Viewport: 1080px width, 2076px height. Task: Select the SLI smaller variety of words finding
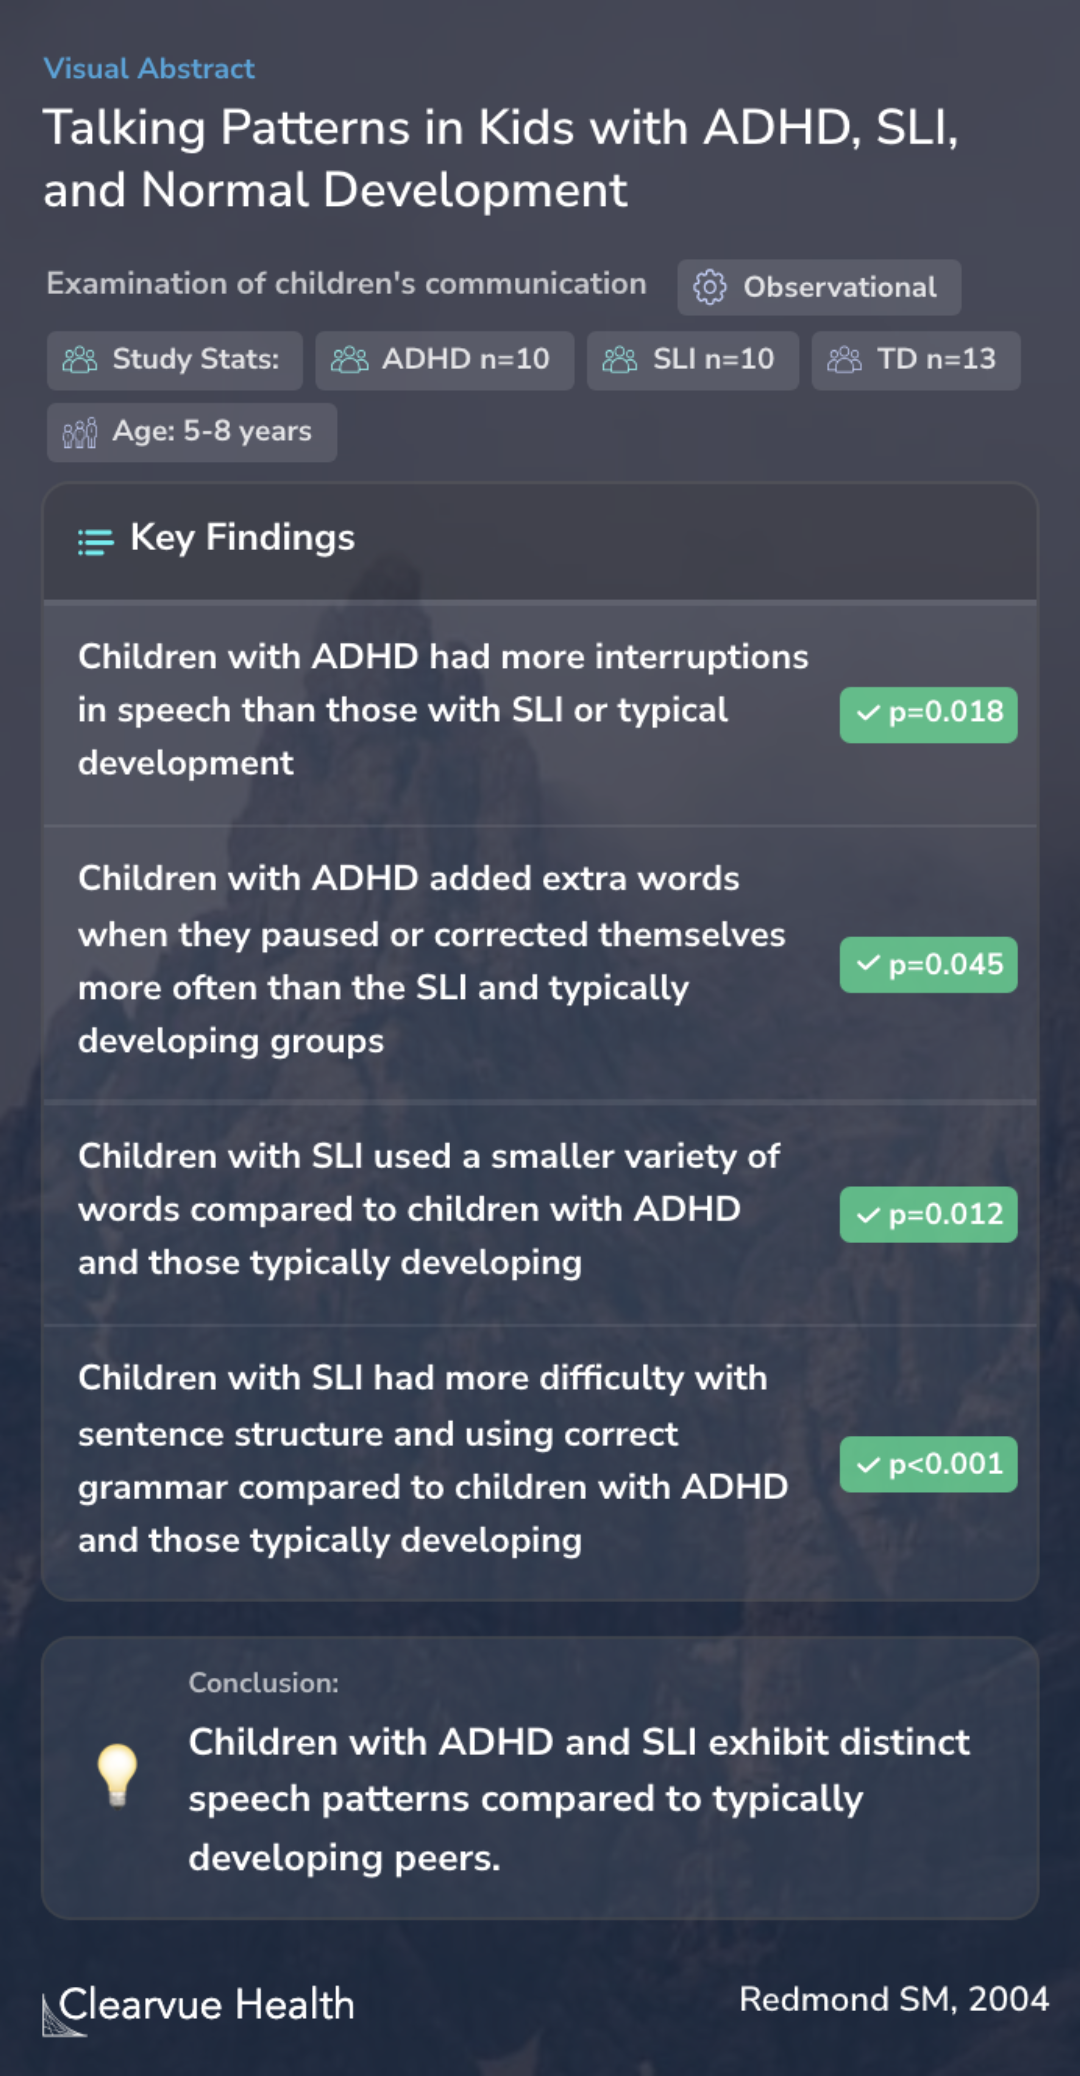pyautogui.click(x=429, y=1209)
